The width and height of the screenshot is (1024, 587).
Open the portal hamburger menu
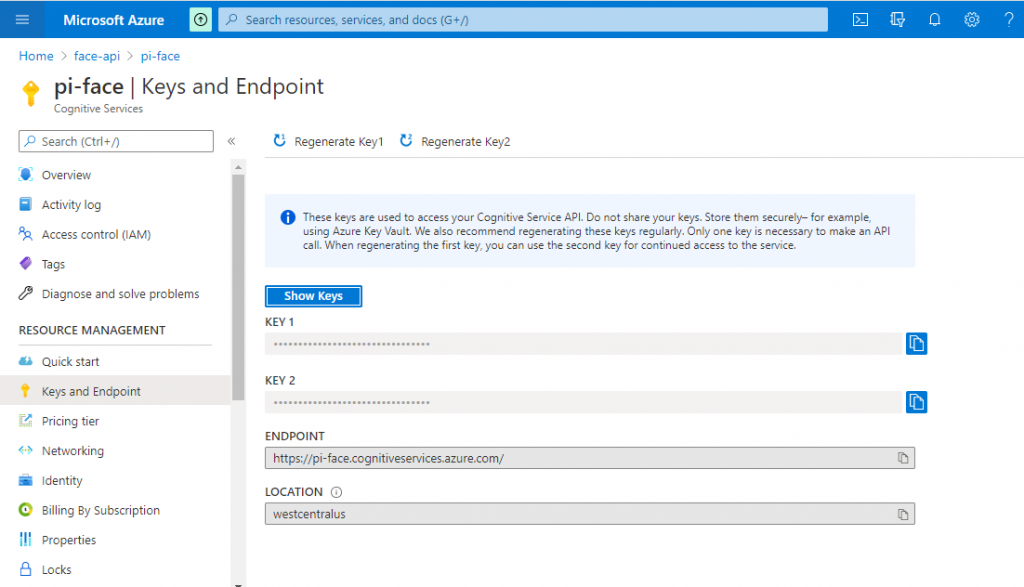point(22,19)
